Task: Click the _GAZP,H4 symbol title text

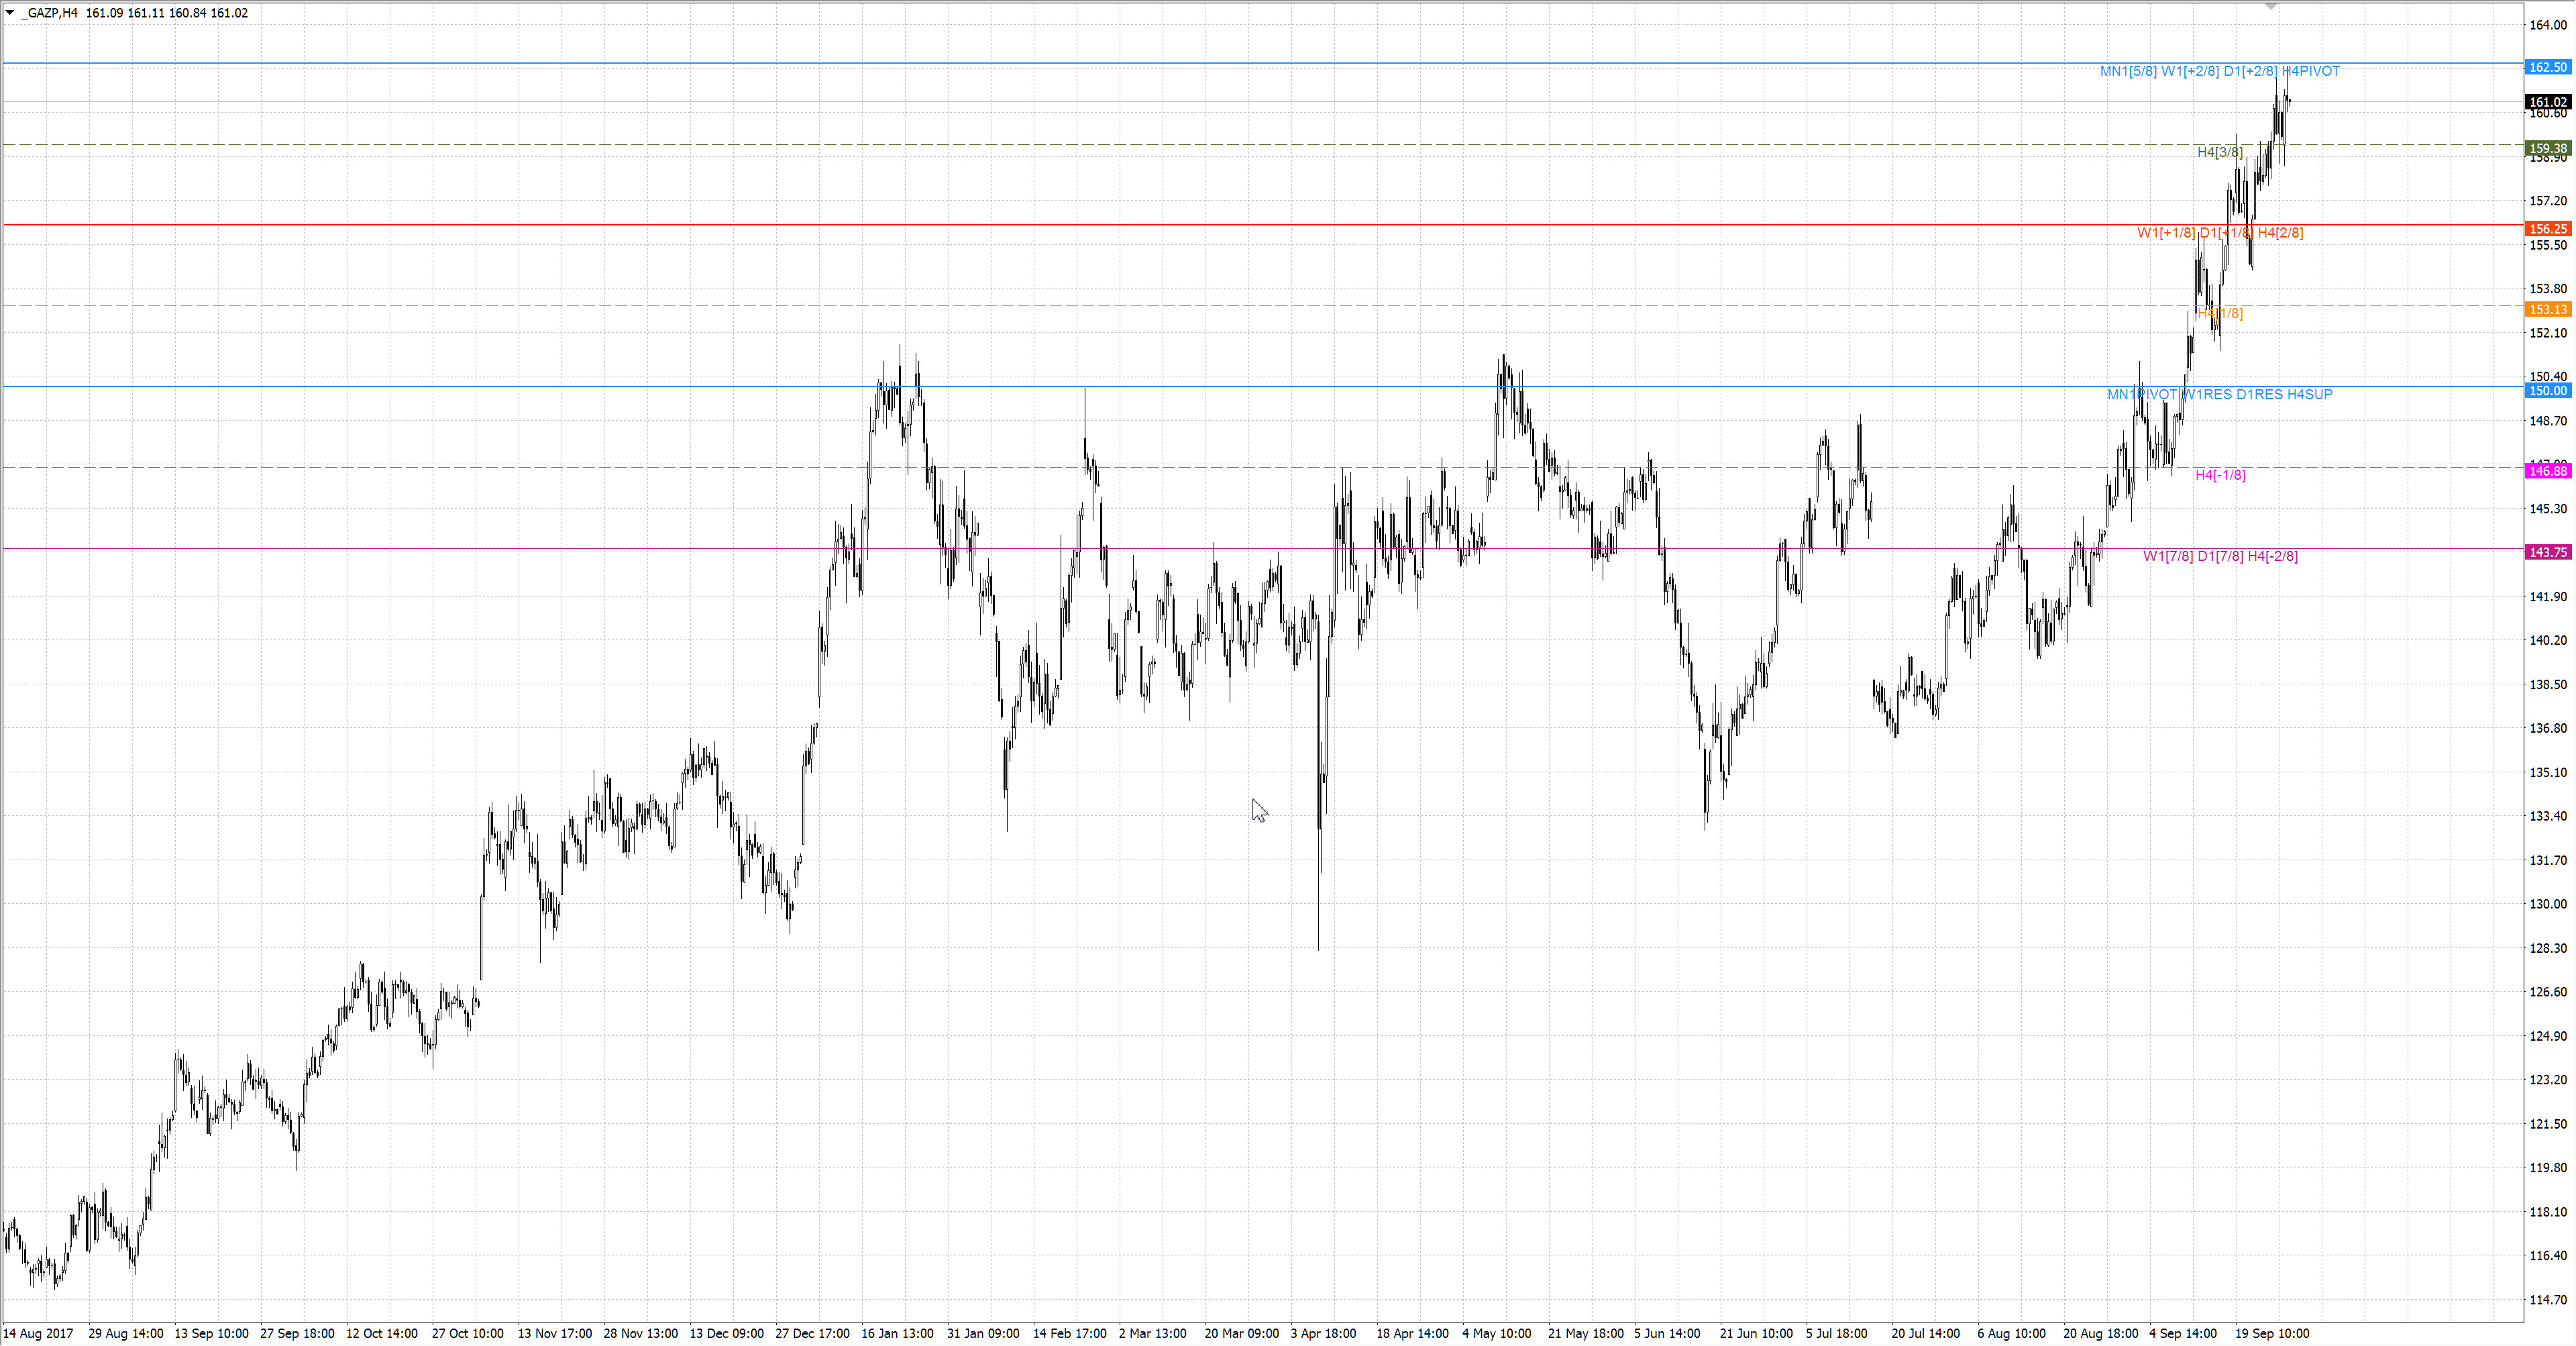Action: point(50,13)
